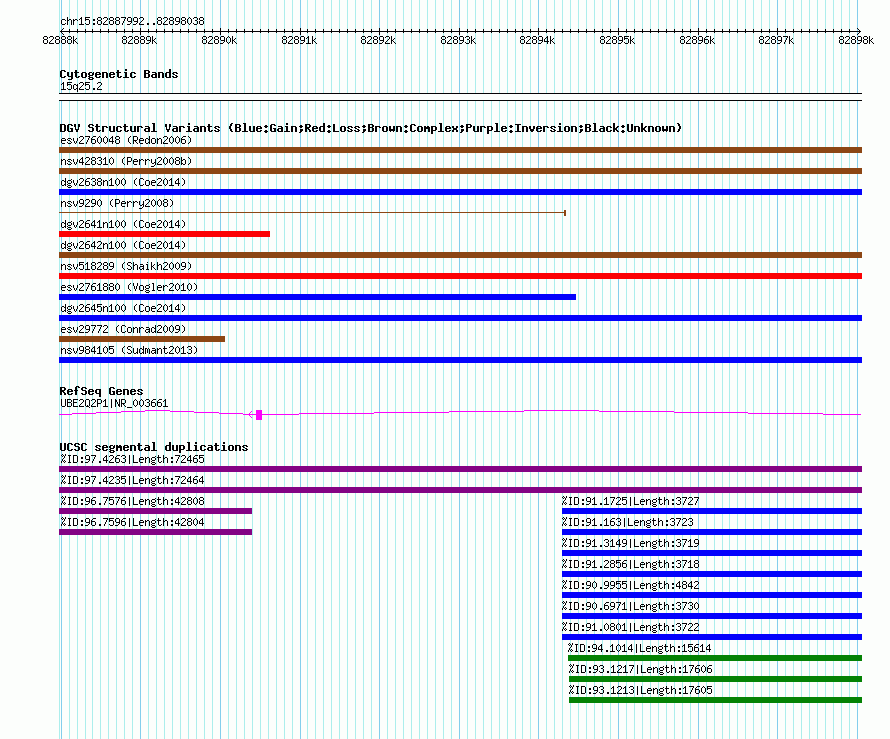Click the blue bar for %ID:91.163|Length:3723

click(712, 532)
